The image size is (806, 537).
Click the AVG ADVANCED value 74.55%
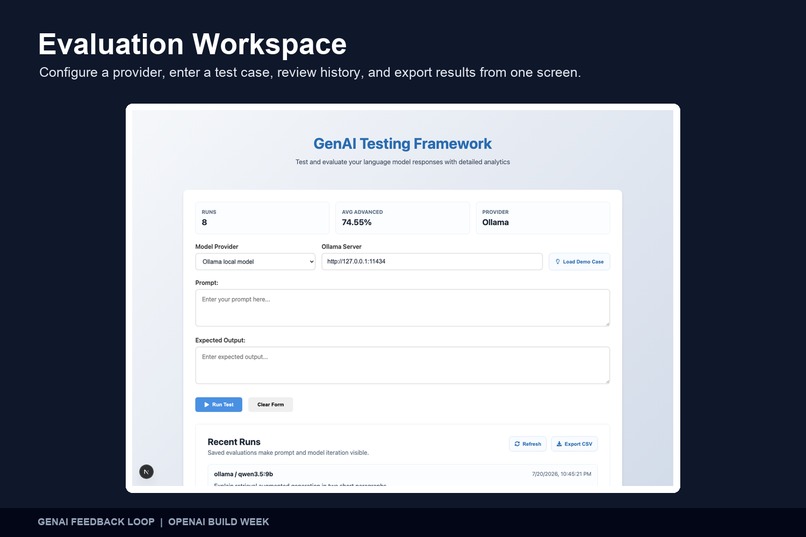coord(357,223)
